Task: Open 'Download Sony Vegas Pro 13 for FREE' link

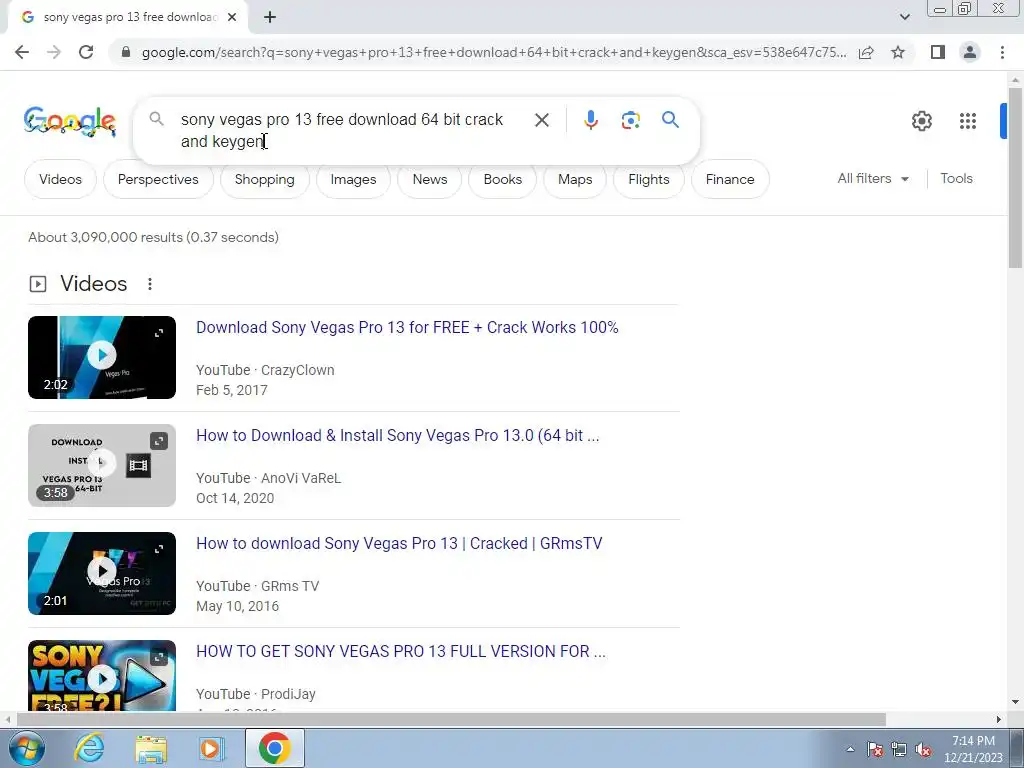Action: pyautogui.click(x=407, y=327)
